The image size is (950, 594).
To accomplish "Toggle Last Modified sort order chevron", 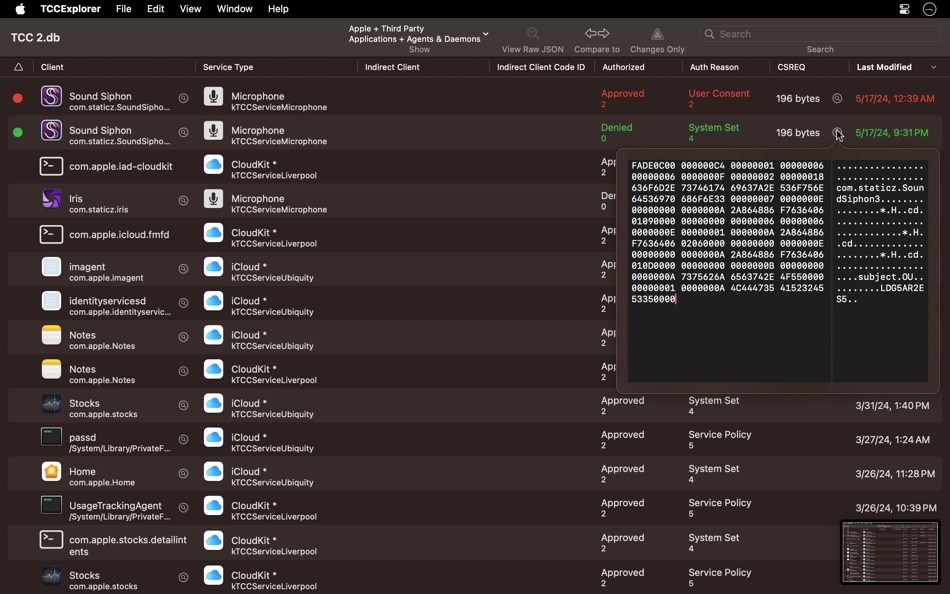I will pos(934,67).
